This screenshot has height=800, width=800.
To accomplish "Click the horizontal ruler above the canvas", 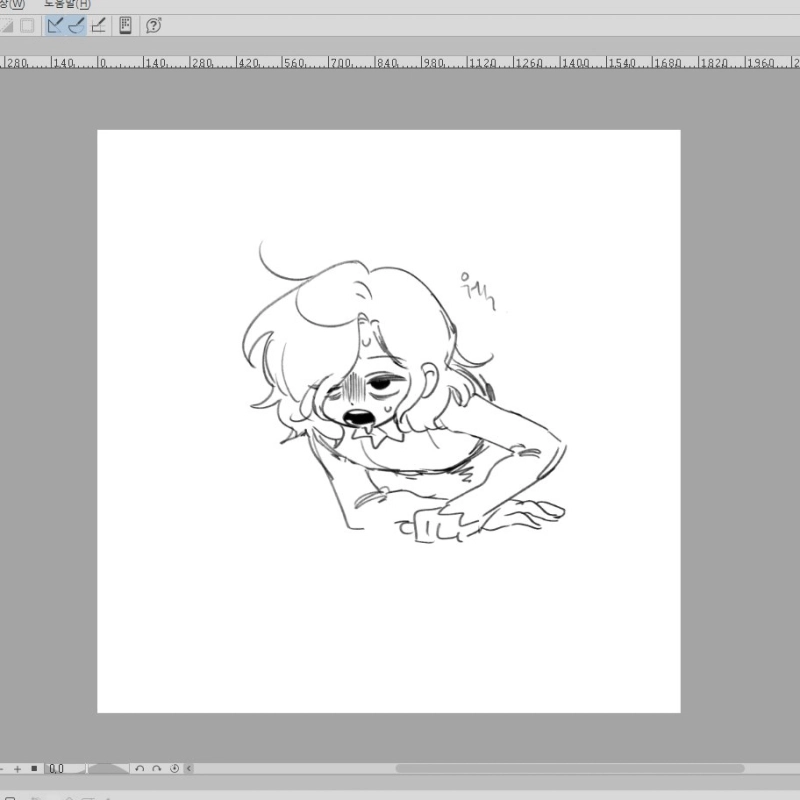I will (x=400, y=62).
